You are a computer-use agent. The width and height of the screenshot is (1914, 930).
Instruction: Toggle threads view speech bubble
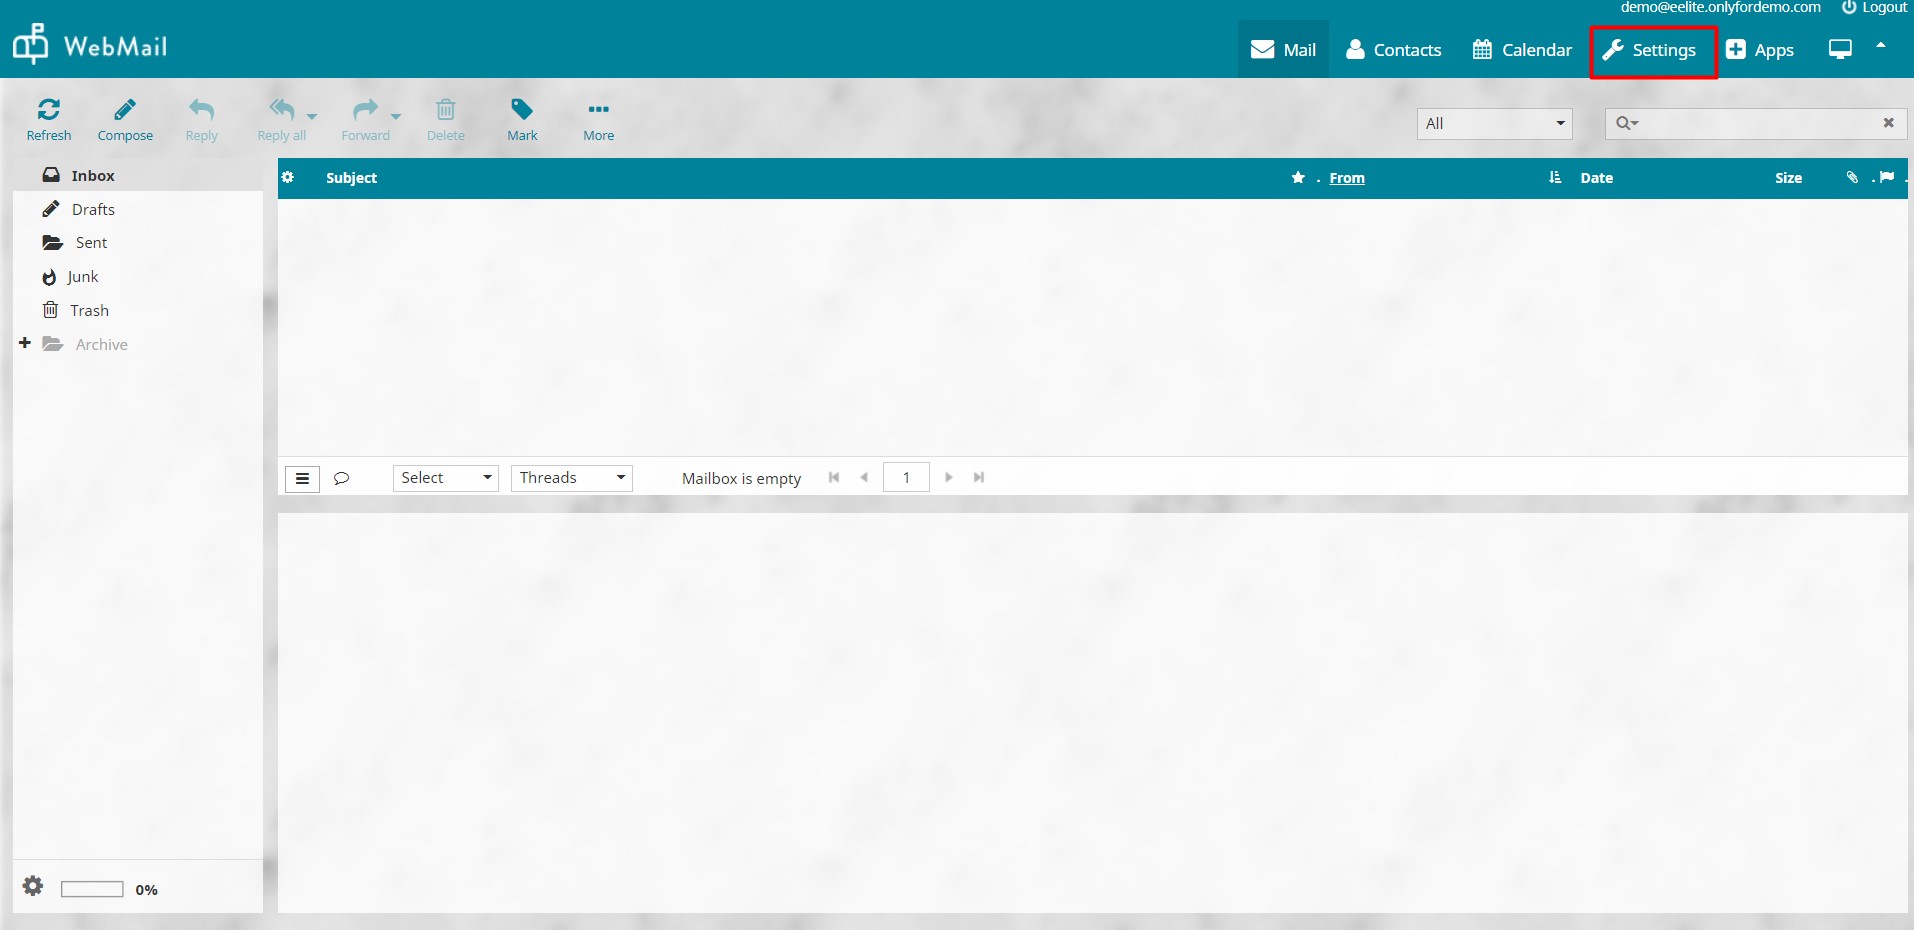click(x=341, y=478)
